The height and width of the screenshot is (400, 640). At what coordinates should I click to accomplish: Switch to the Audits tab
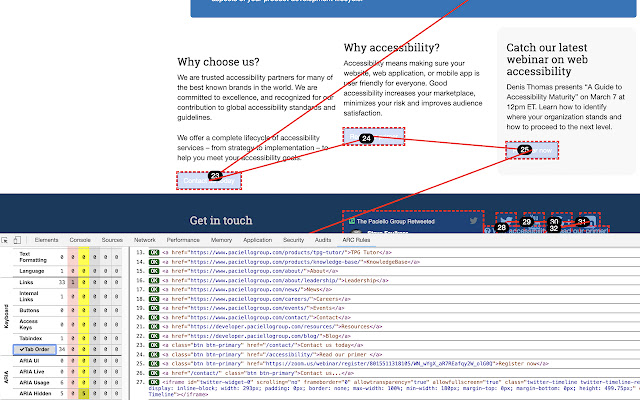[x=323, y=240]
